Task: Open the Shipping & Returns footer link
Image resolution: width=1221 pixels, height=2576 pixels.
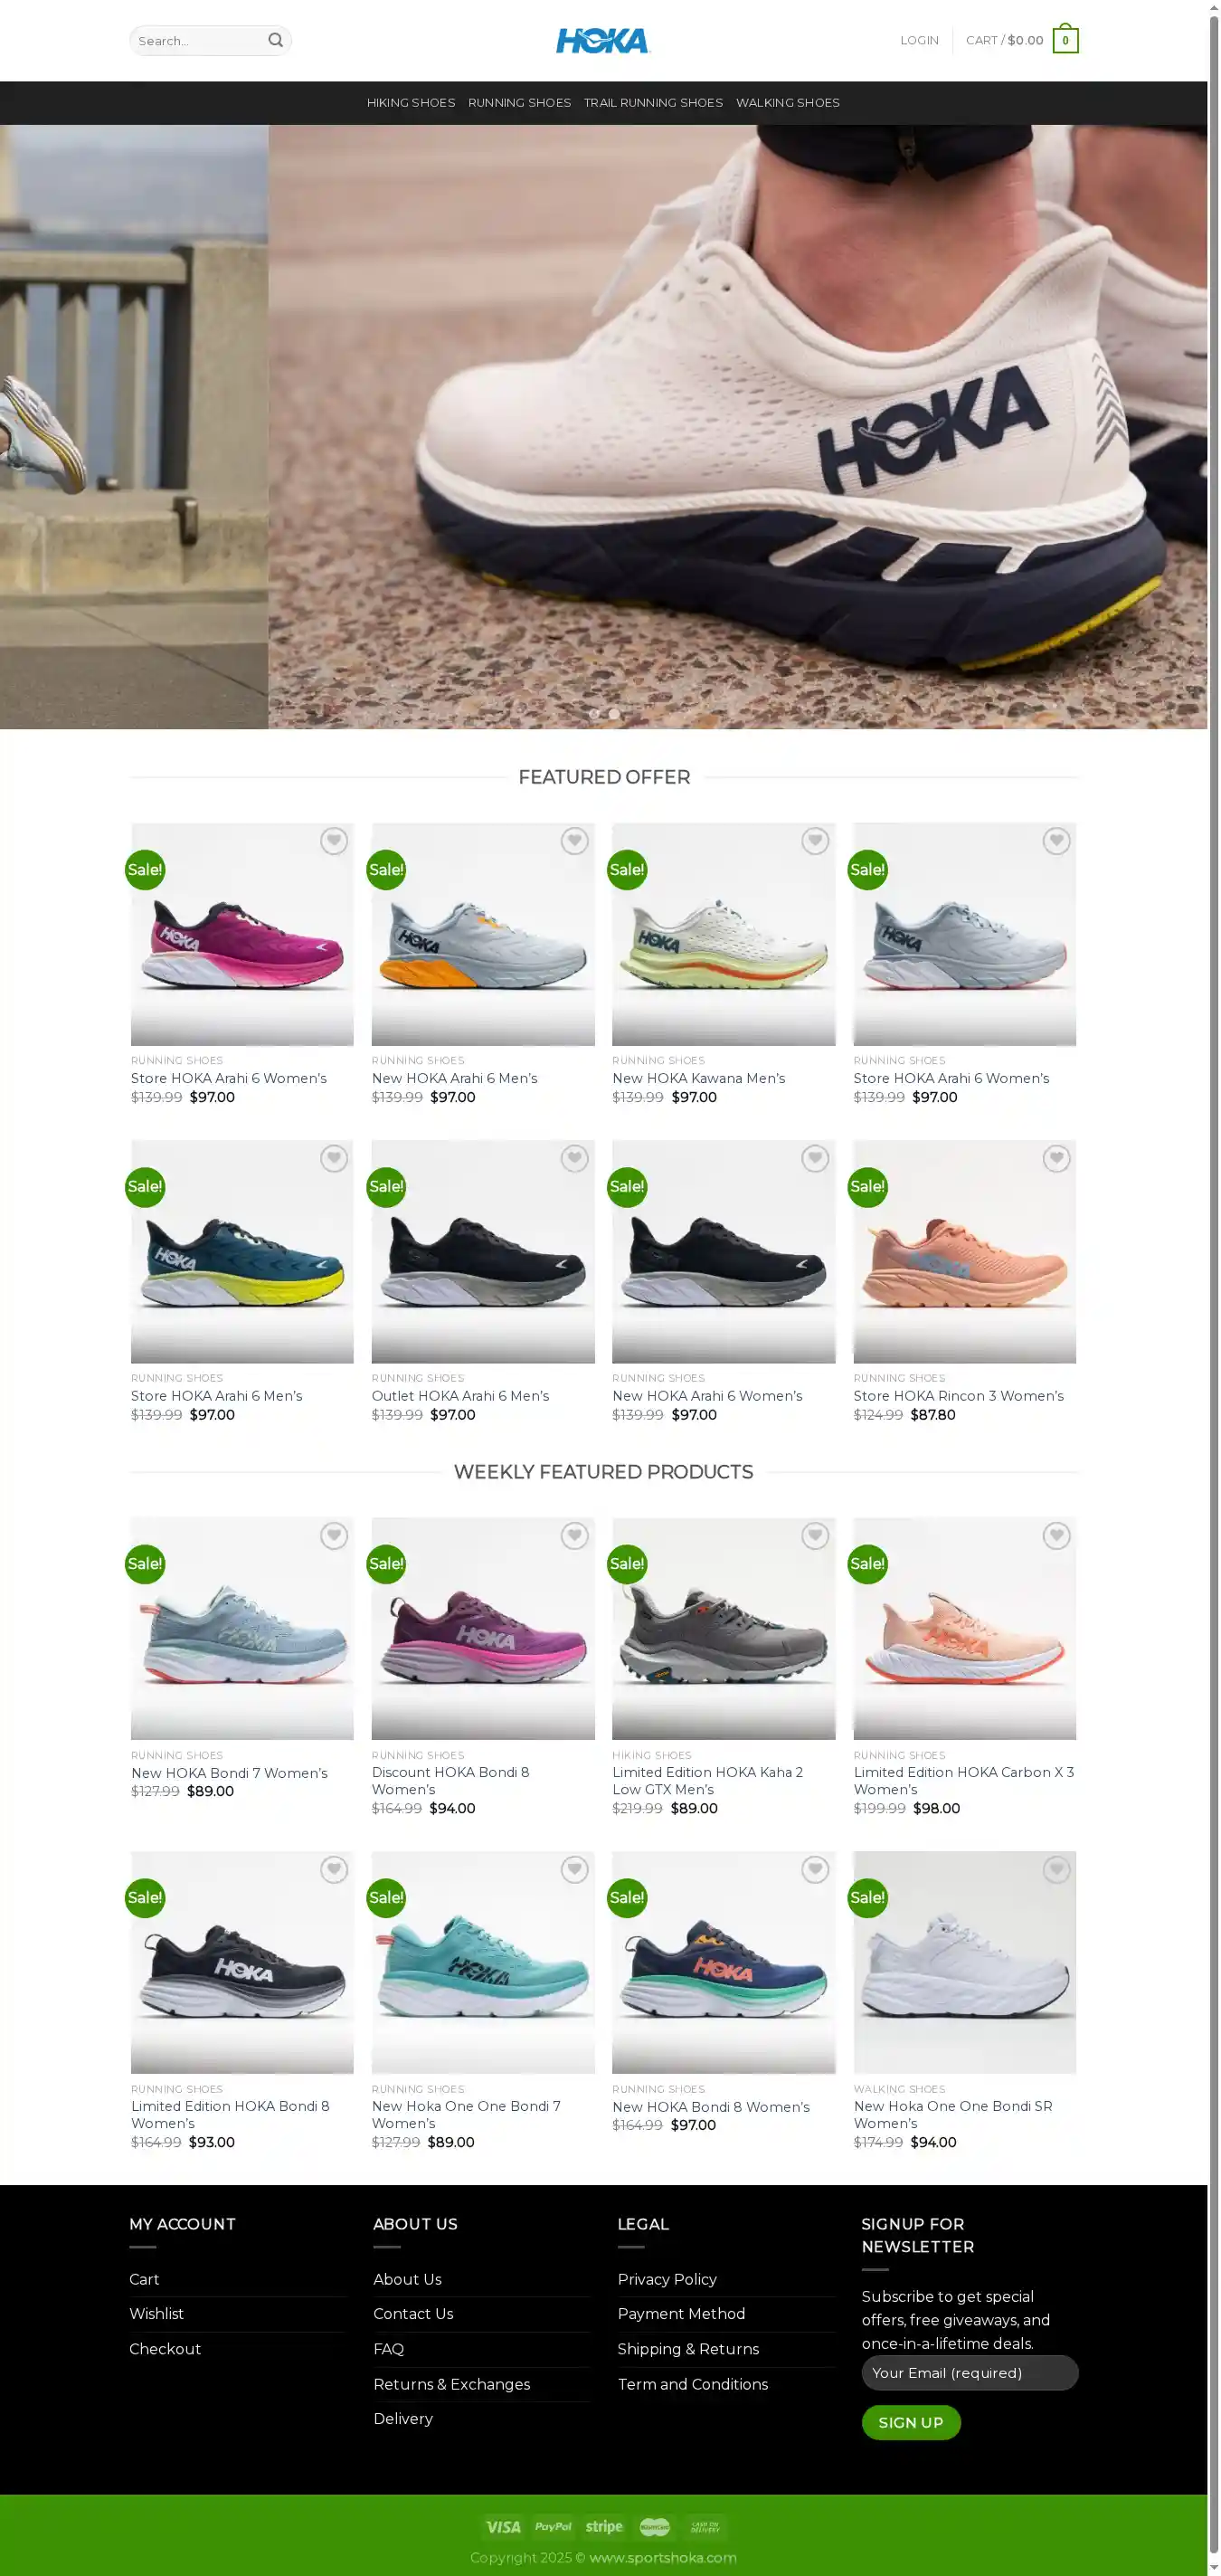Action: click(x=688, y=2349)
